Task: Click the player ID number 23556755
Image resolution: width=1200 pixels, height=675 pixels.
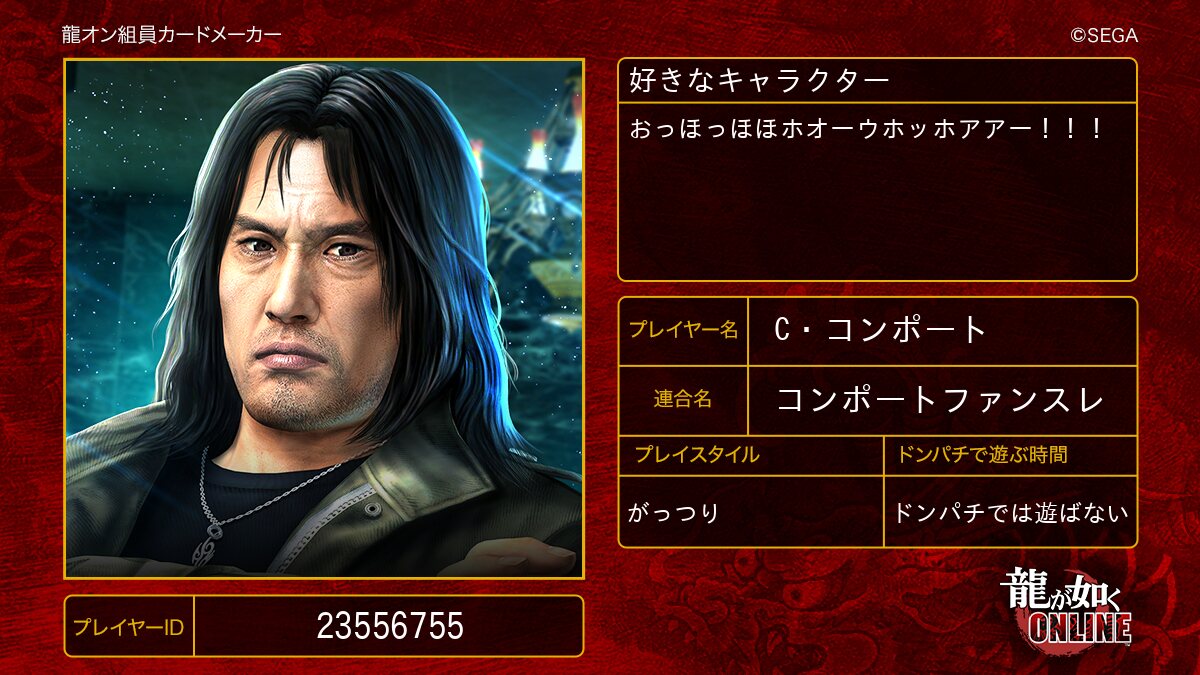Action: click(x=389, y=627)
